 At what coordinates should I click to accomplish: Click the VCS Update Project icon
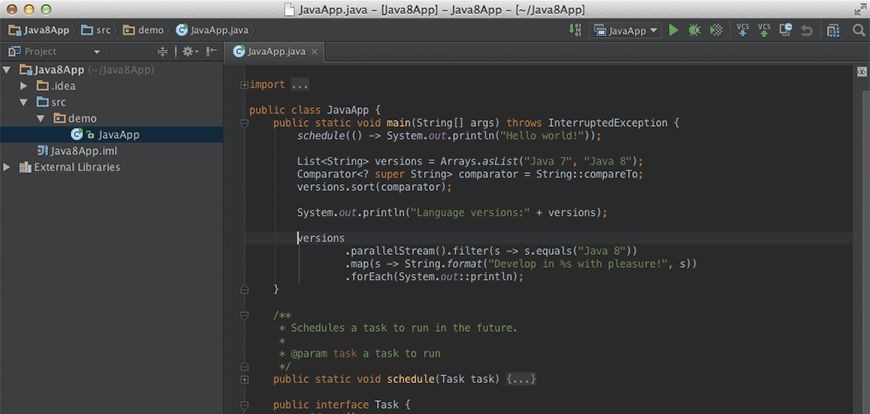pyautogui.click(x=743, y=30)
